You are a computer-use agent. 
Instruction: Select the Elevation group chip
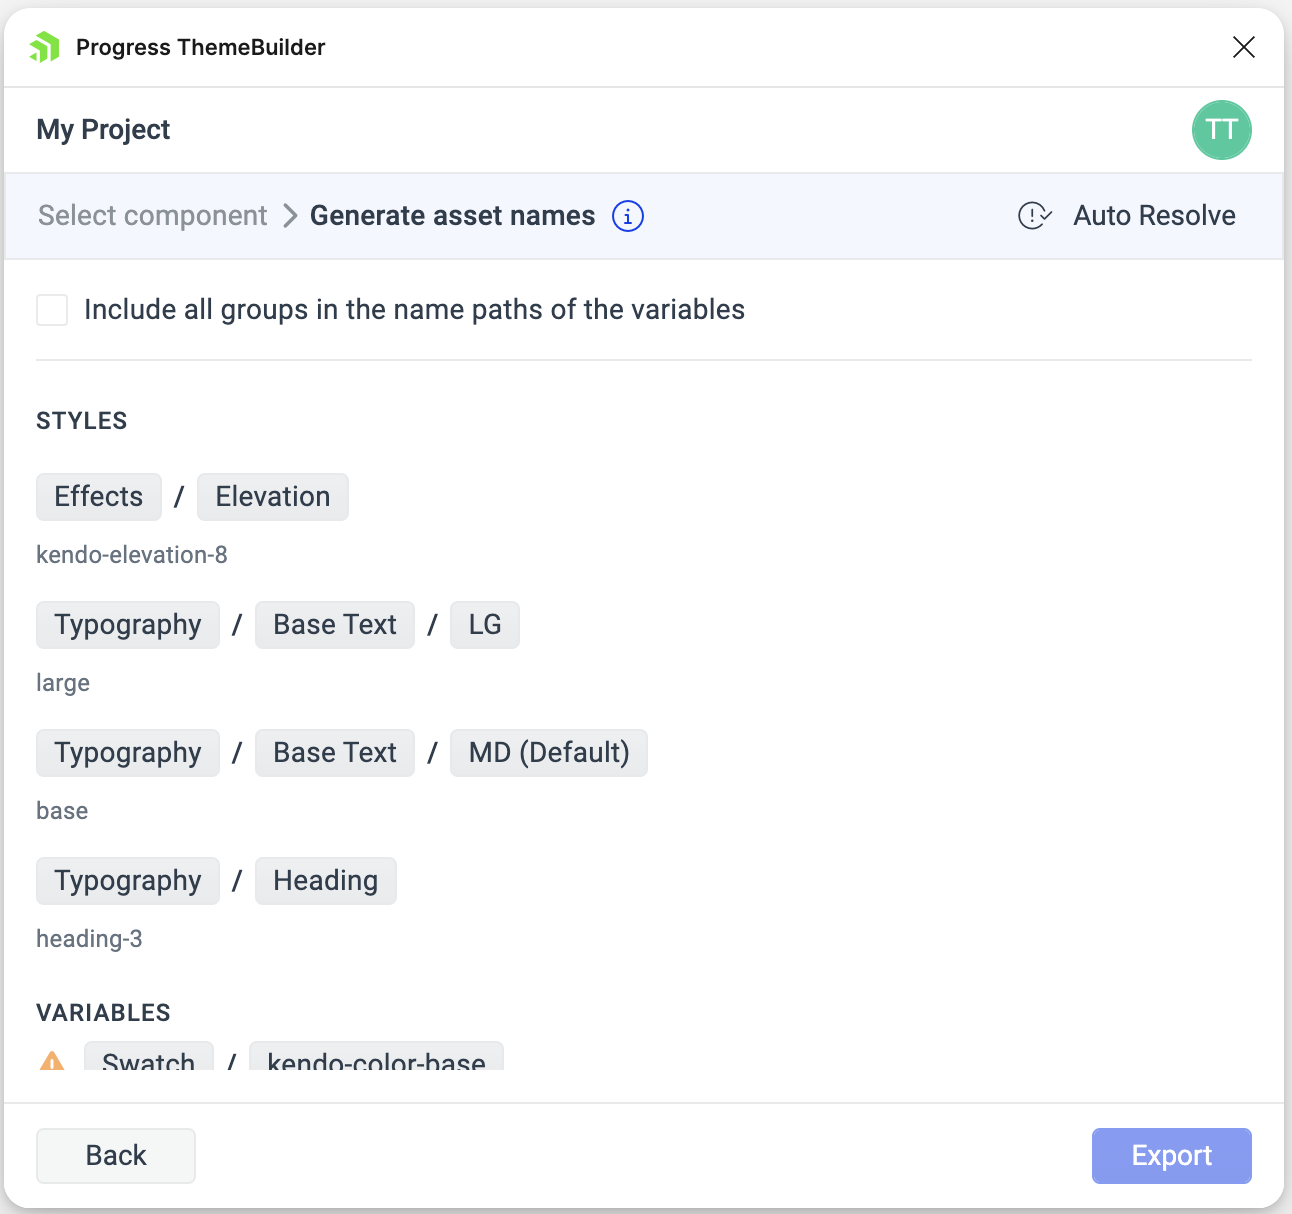tap(272, 496)
